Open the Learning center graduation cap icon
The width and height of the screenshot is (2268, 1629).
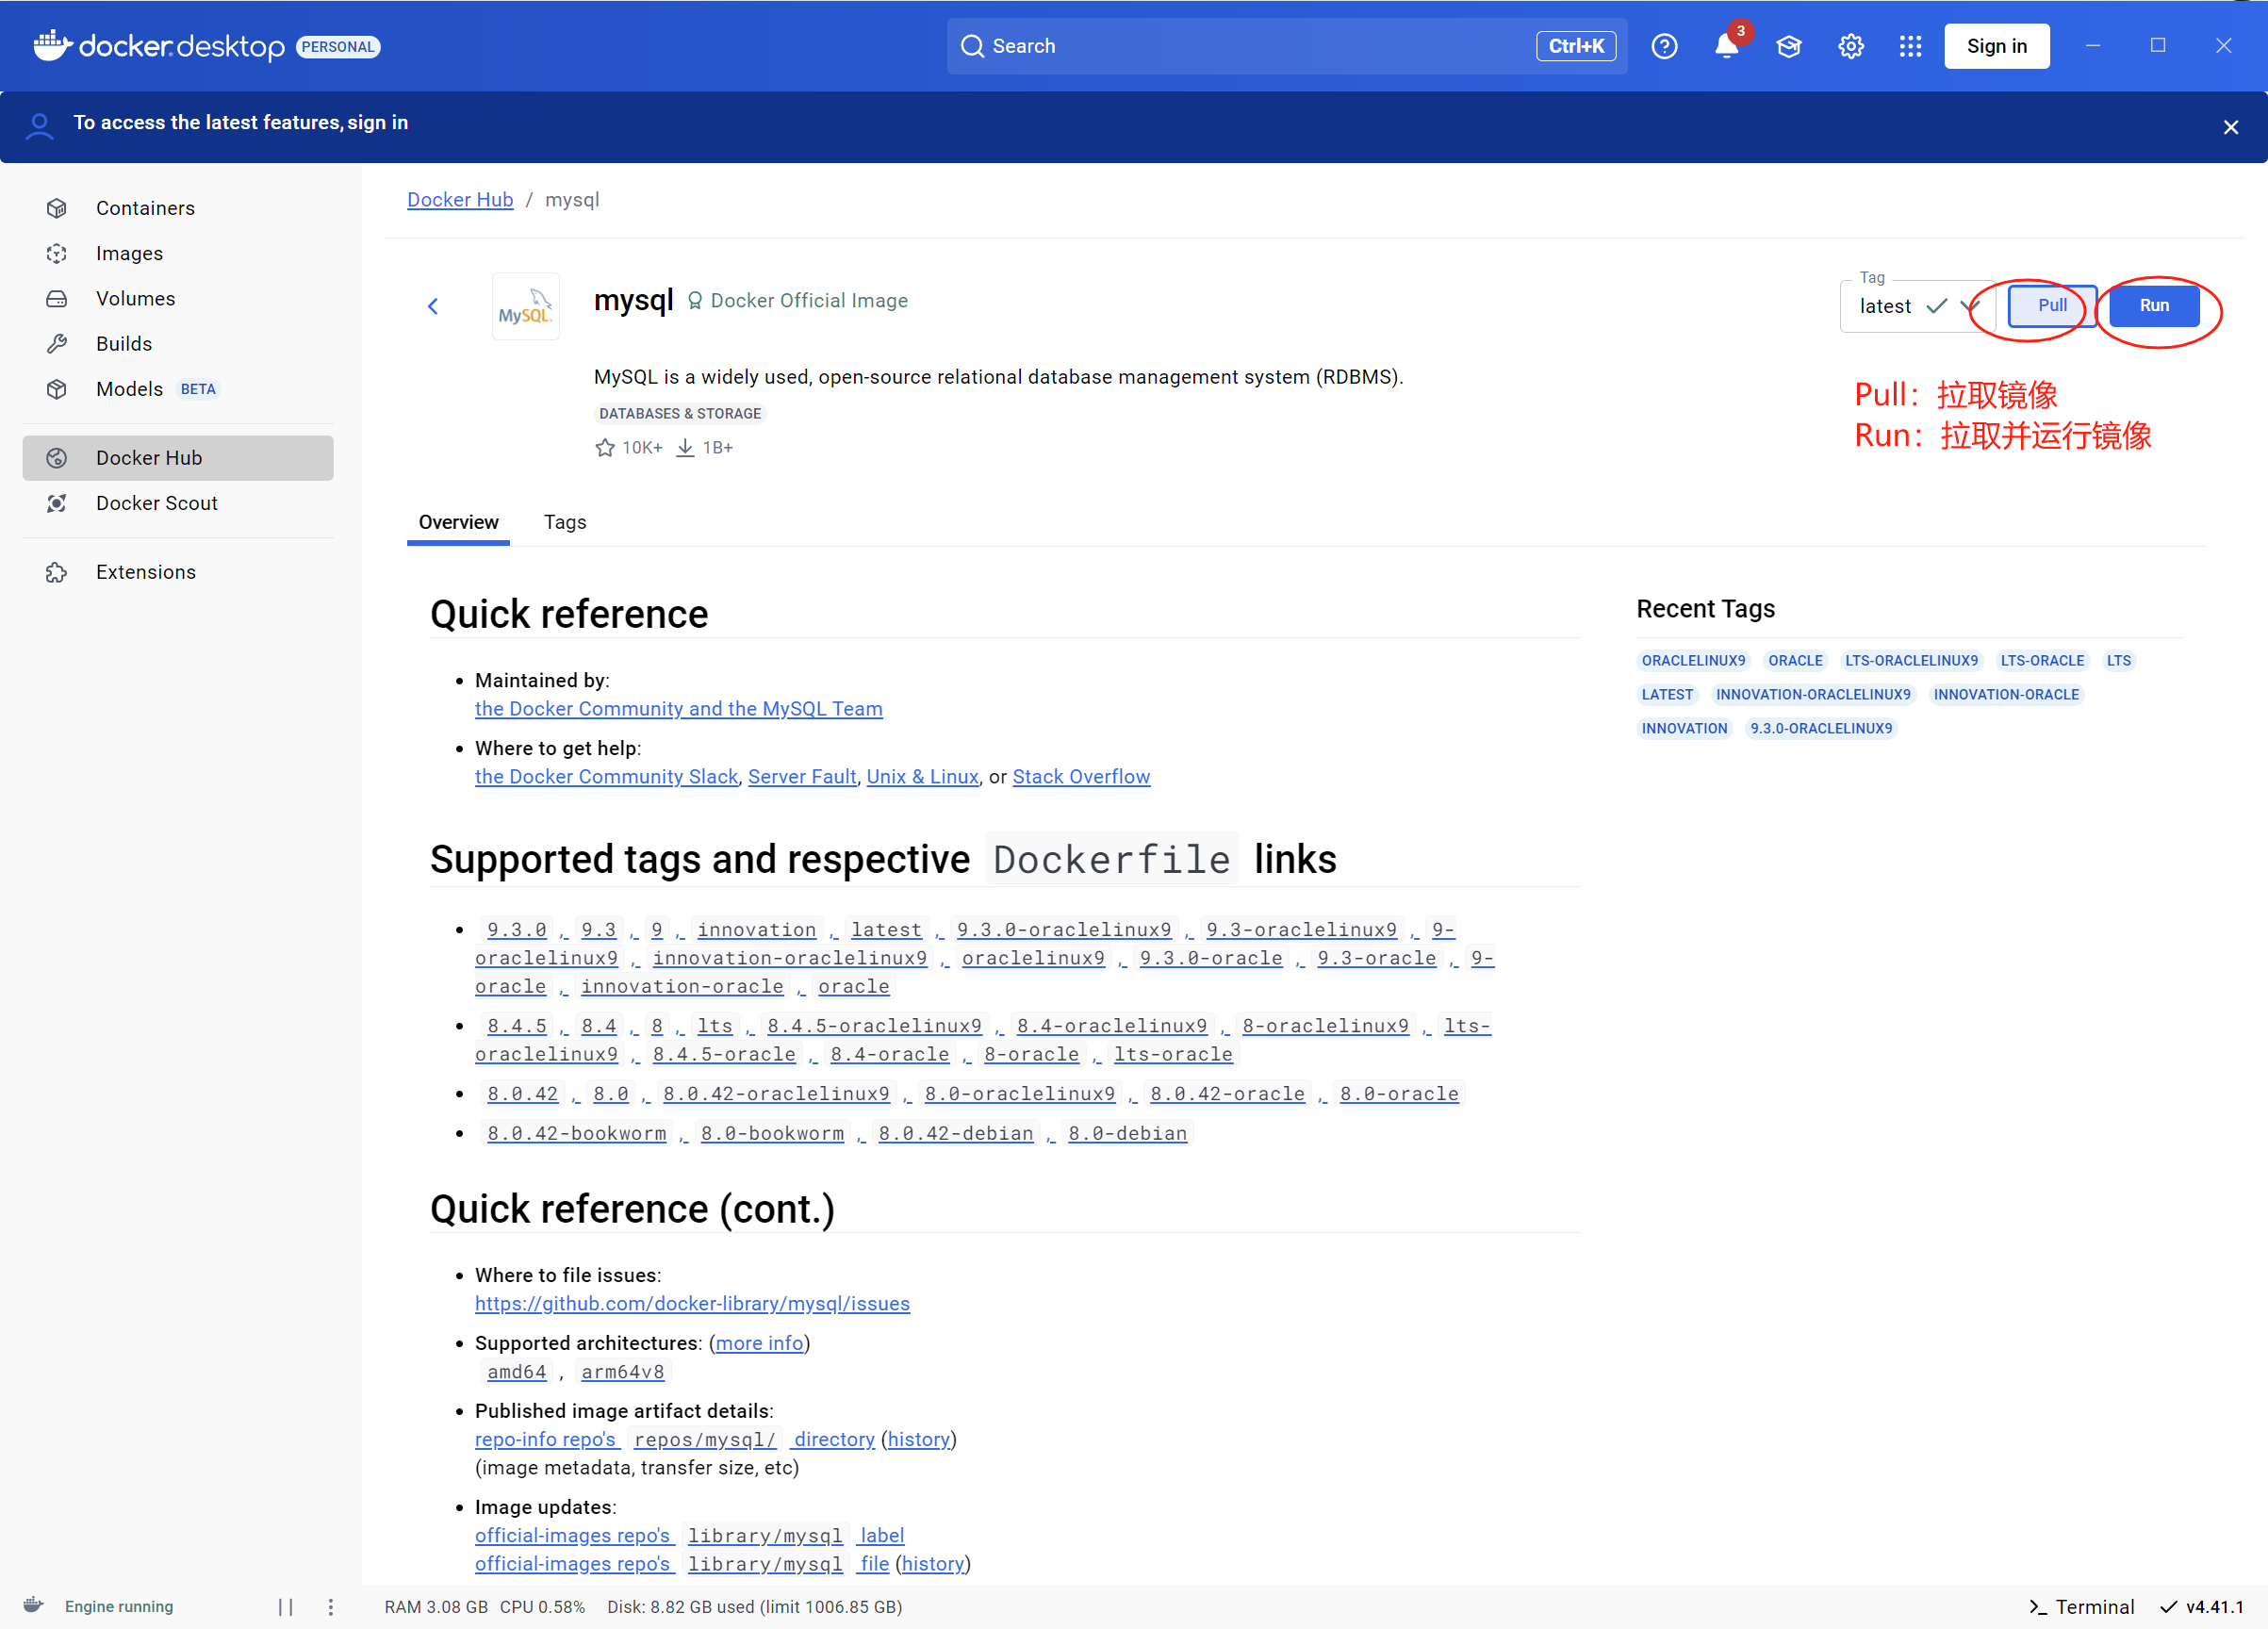1788,46
